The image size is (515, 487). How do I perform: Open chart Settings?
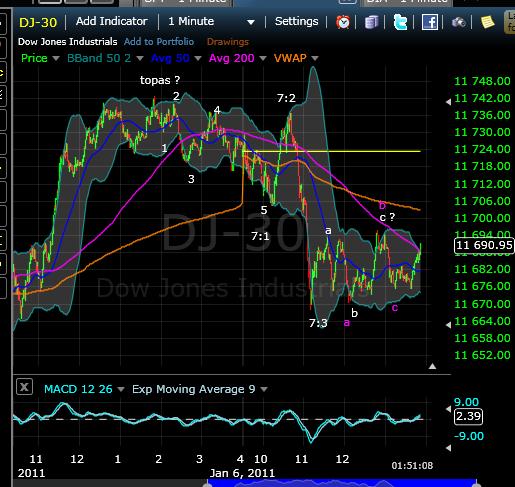coord(296,21)
